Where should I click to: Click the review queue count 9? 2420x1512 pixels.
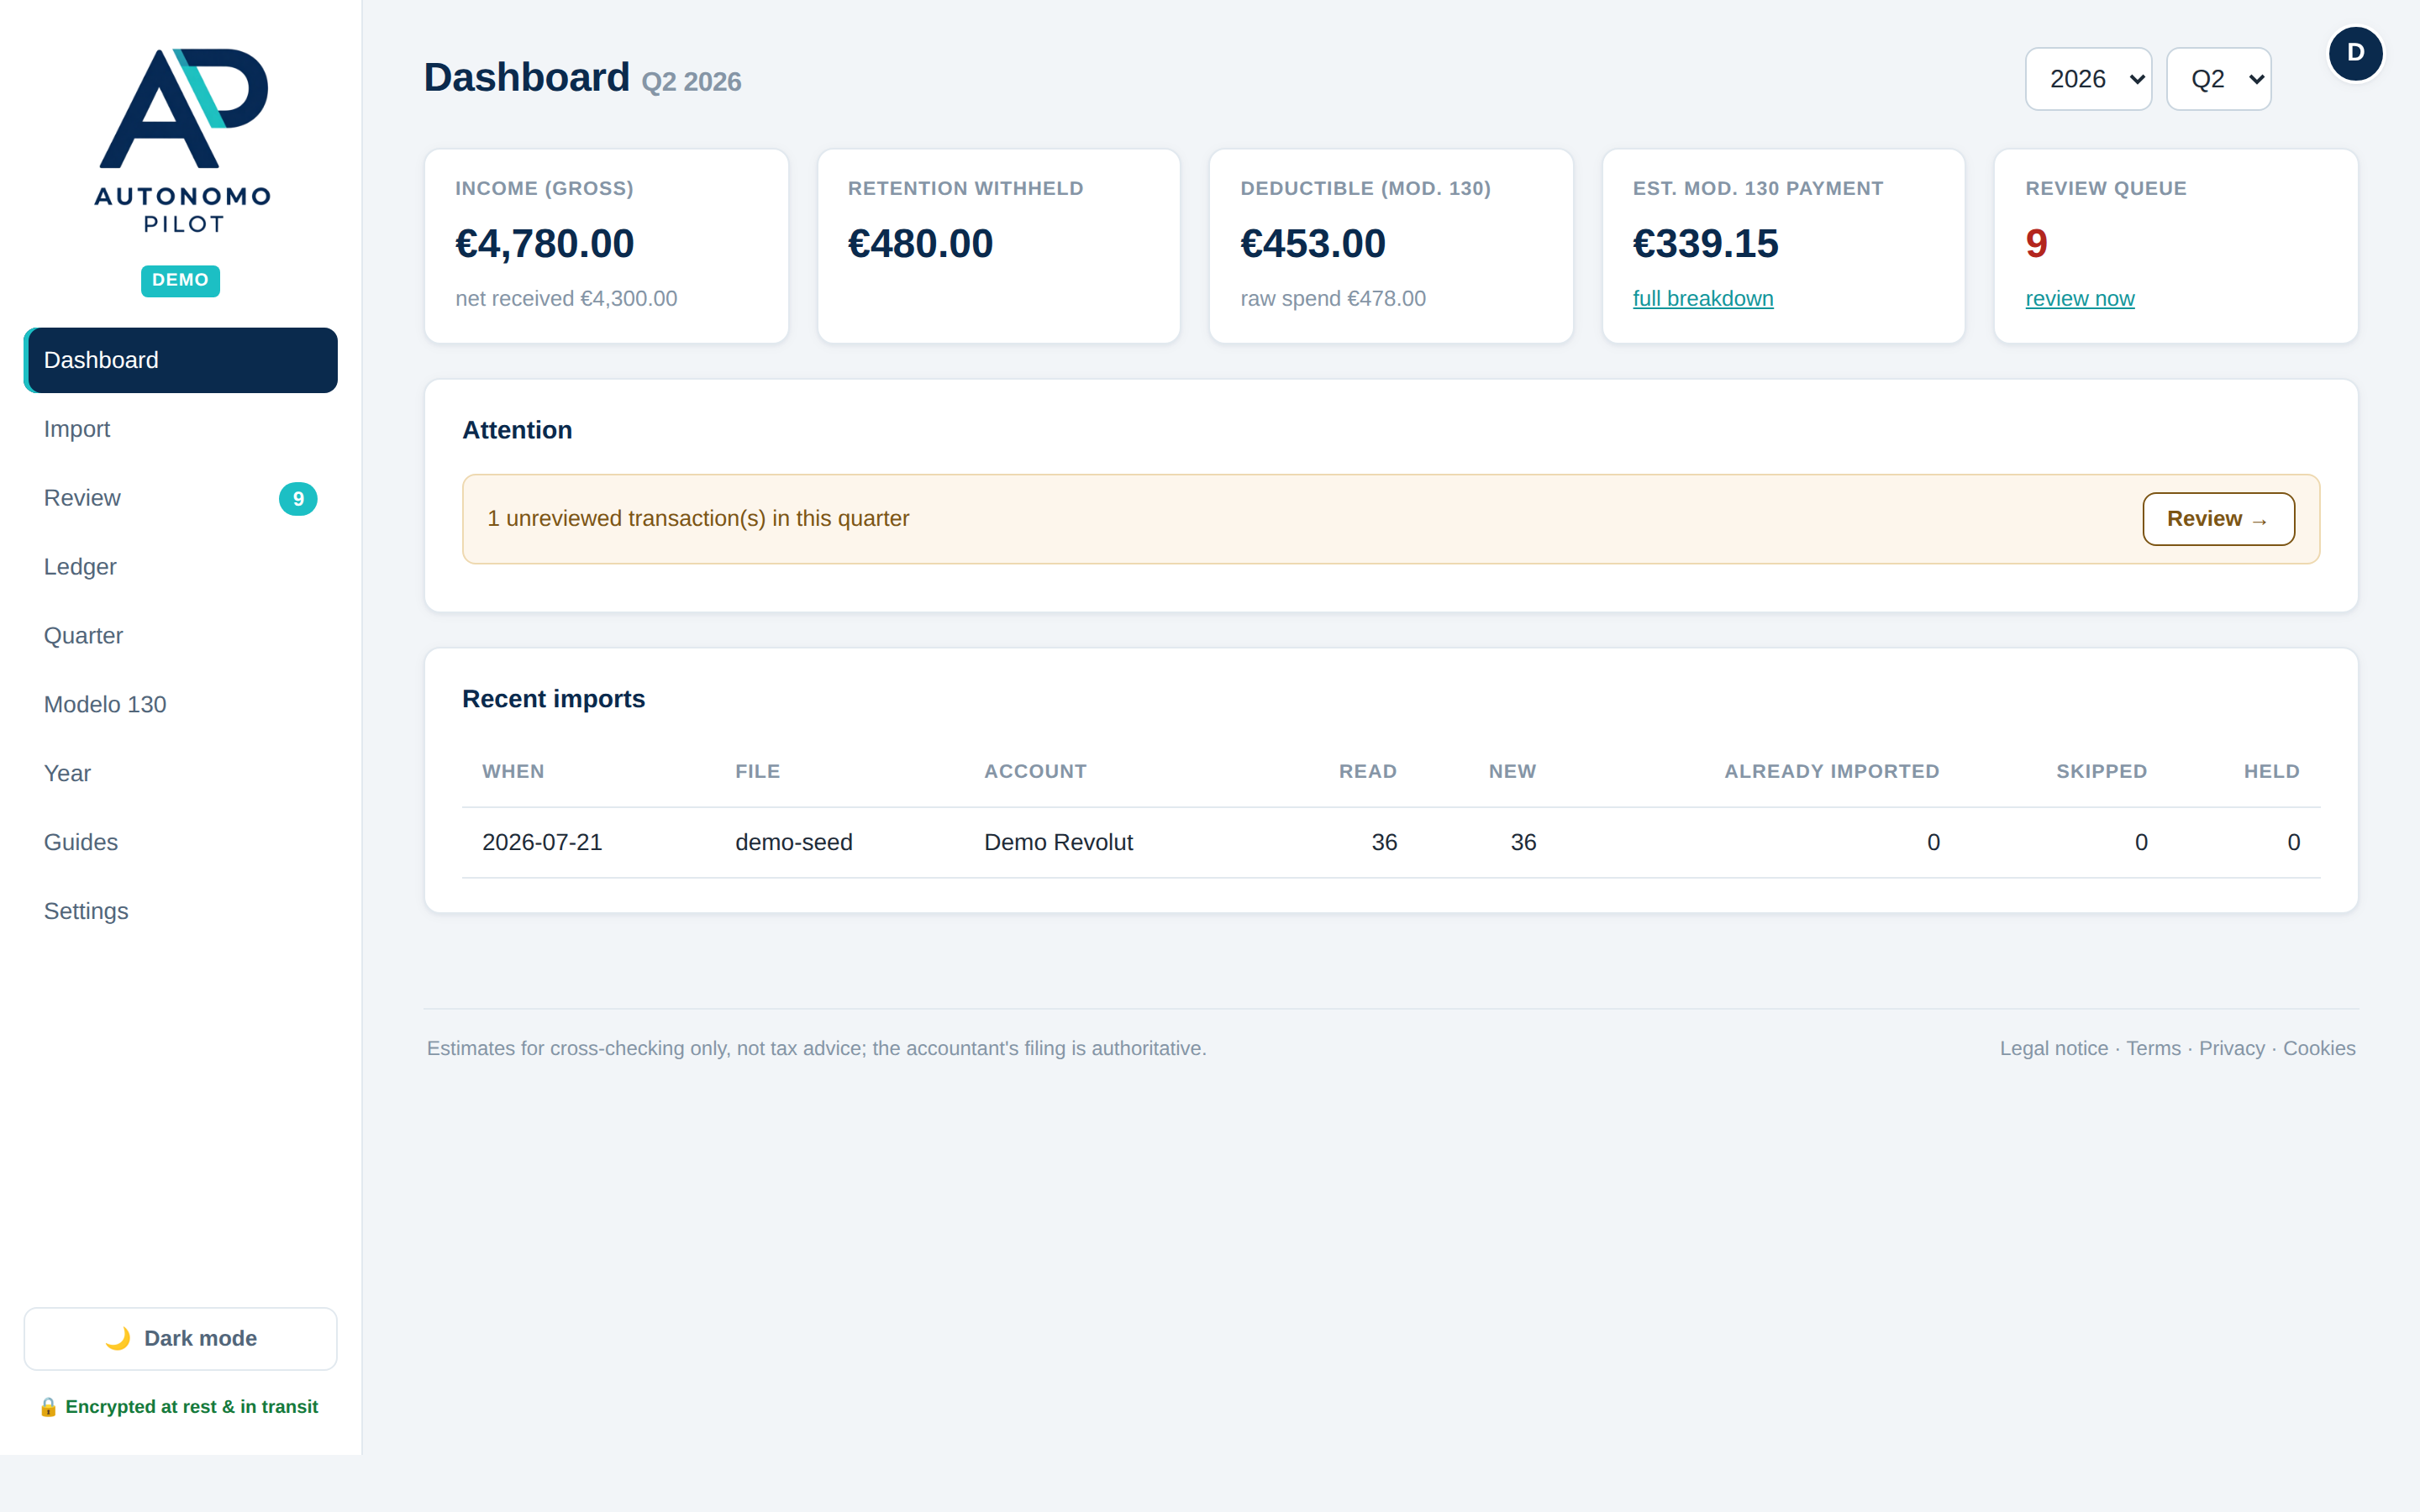coord(2037,244)
